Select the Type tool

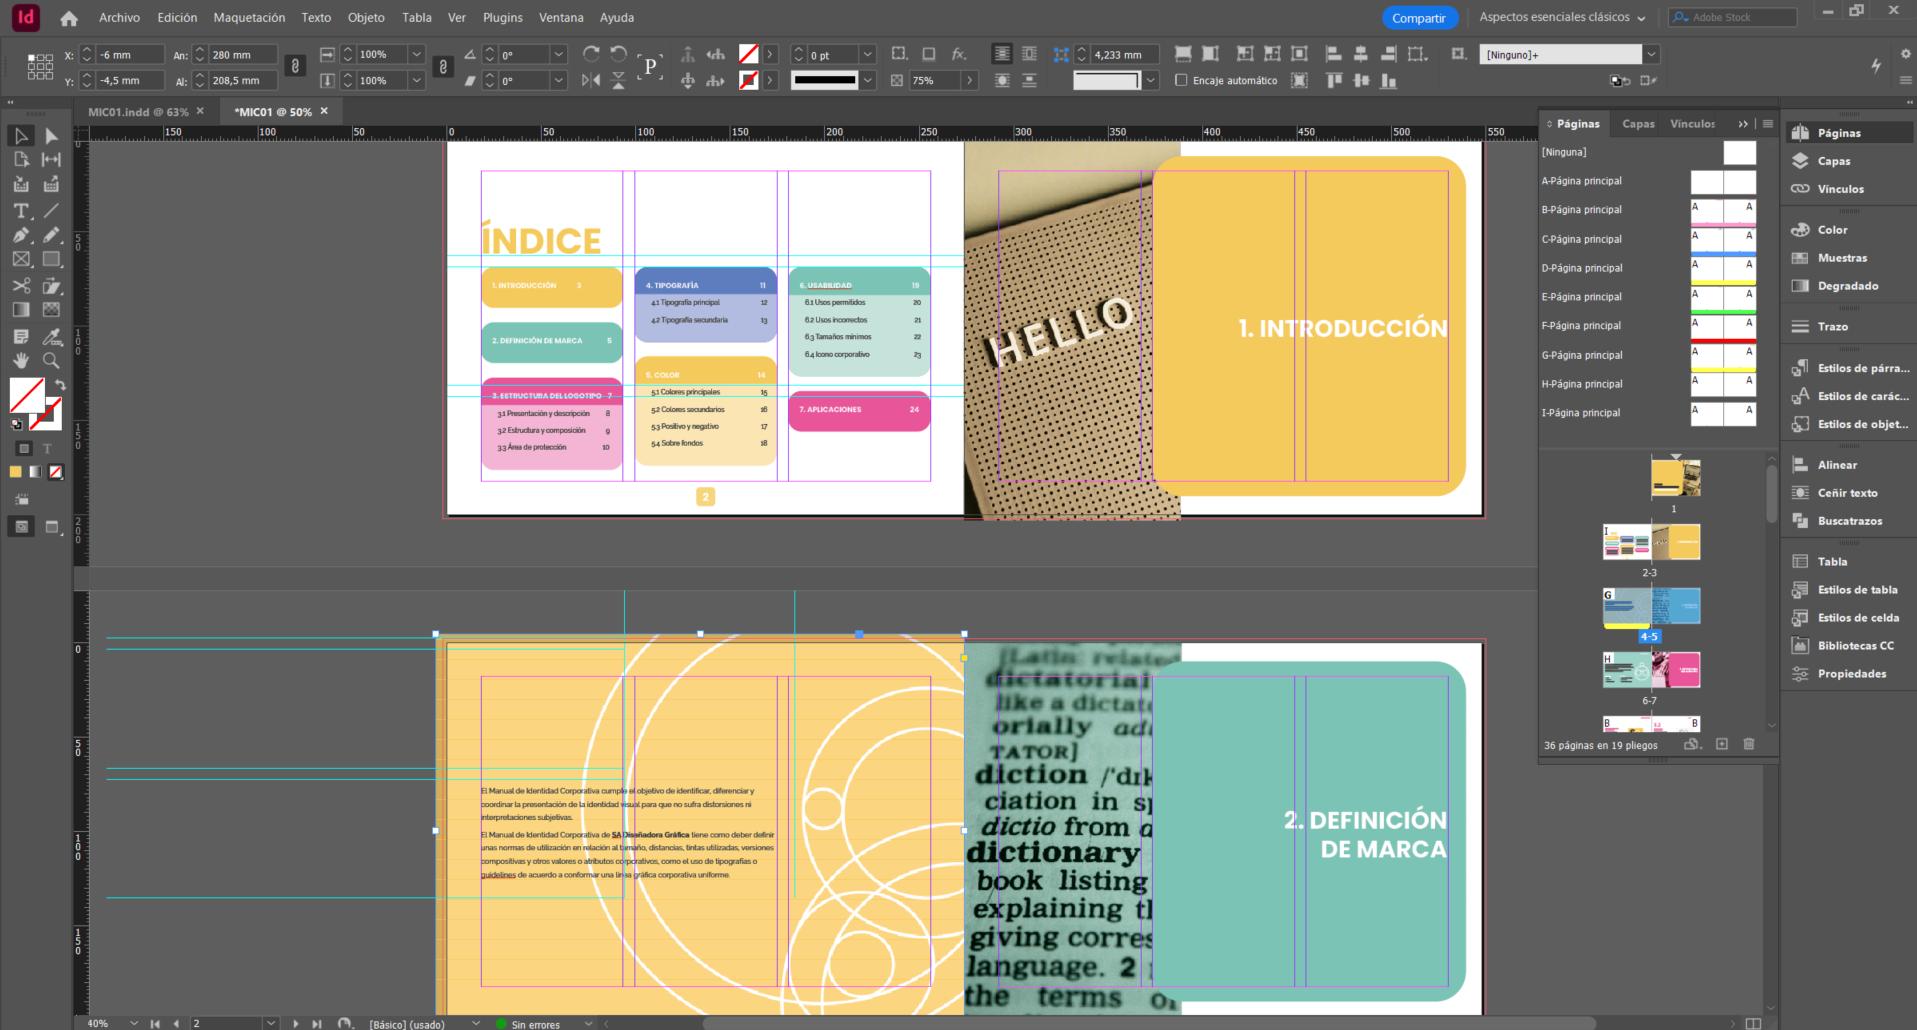pyautogui.click(x=20, y=211)
